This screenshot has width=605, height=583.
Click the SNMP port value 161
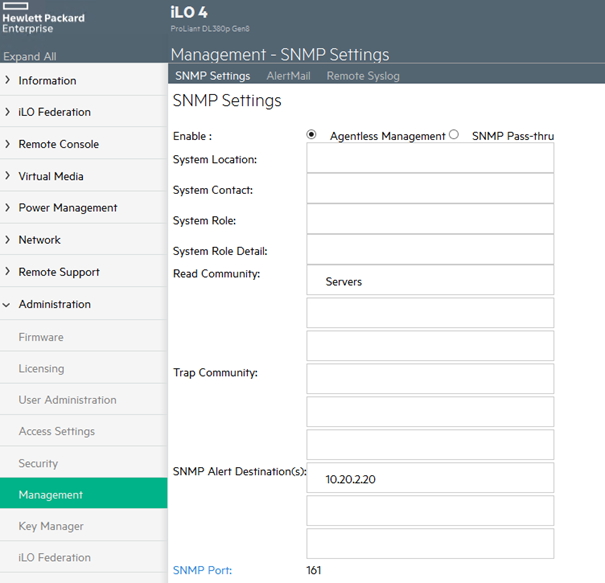tap(314, 570)
